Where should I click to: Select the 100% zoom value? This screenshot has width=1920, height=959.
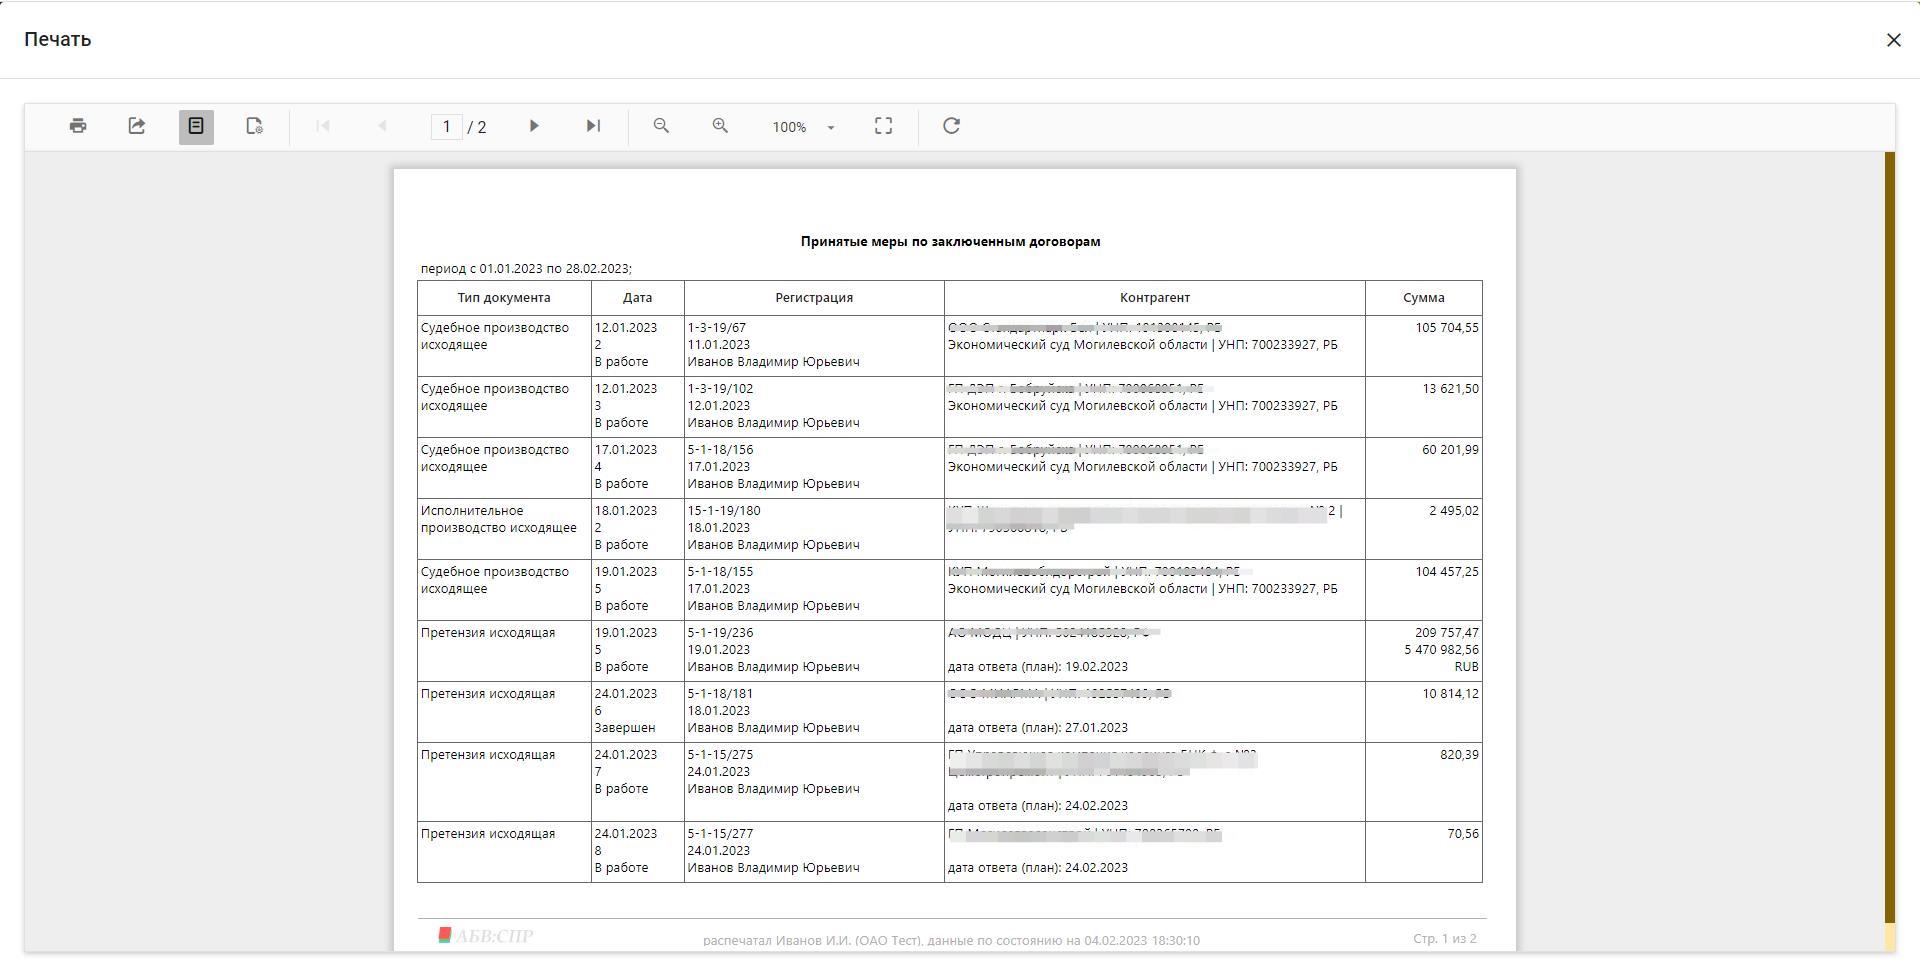(789, 127)
